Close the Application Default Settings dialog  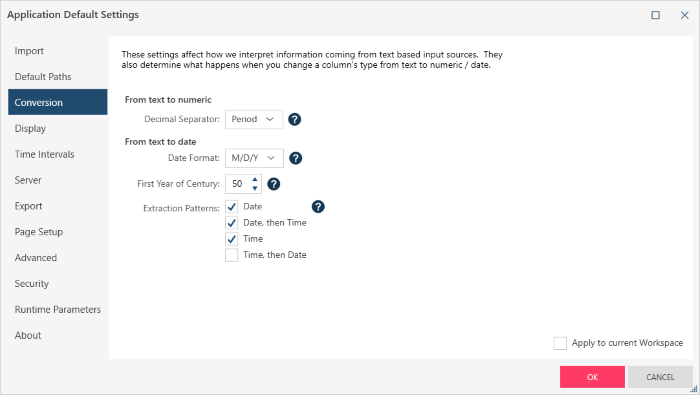point(684,15)
